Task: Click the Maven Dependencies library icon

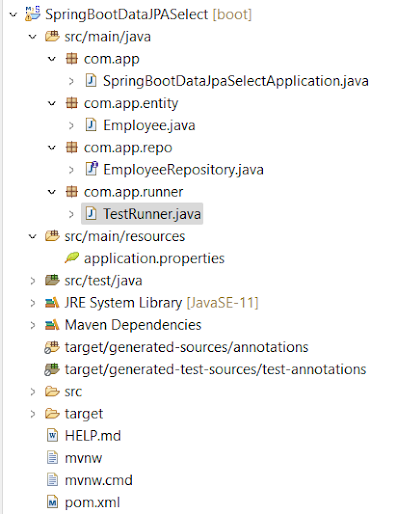Action: [x=52, y=324]
